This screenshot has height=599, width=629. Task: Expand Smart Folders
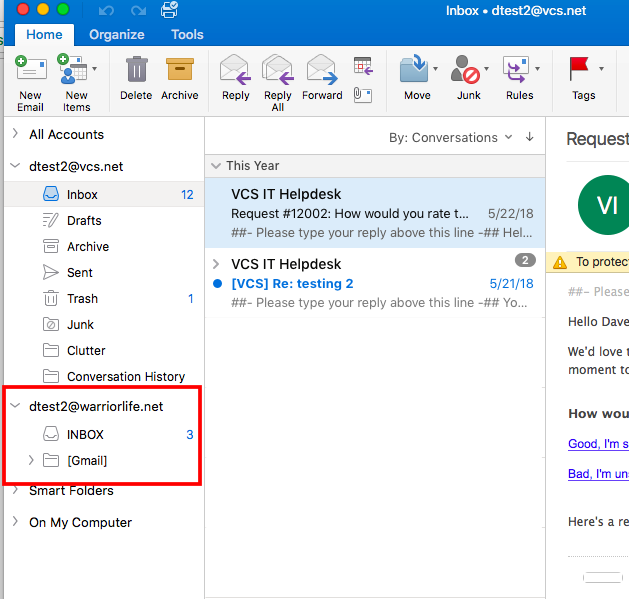[x=15, y=490]
